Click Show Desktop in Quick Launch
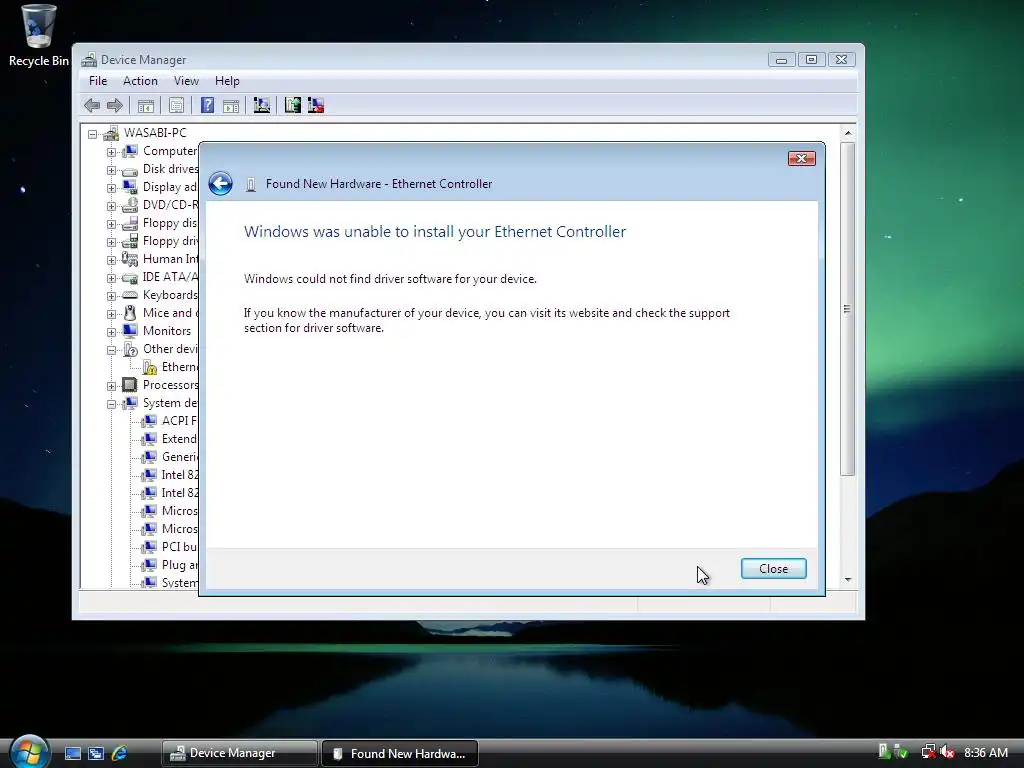 72,753
